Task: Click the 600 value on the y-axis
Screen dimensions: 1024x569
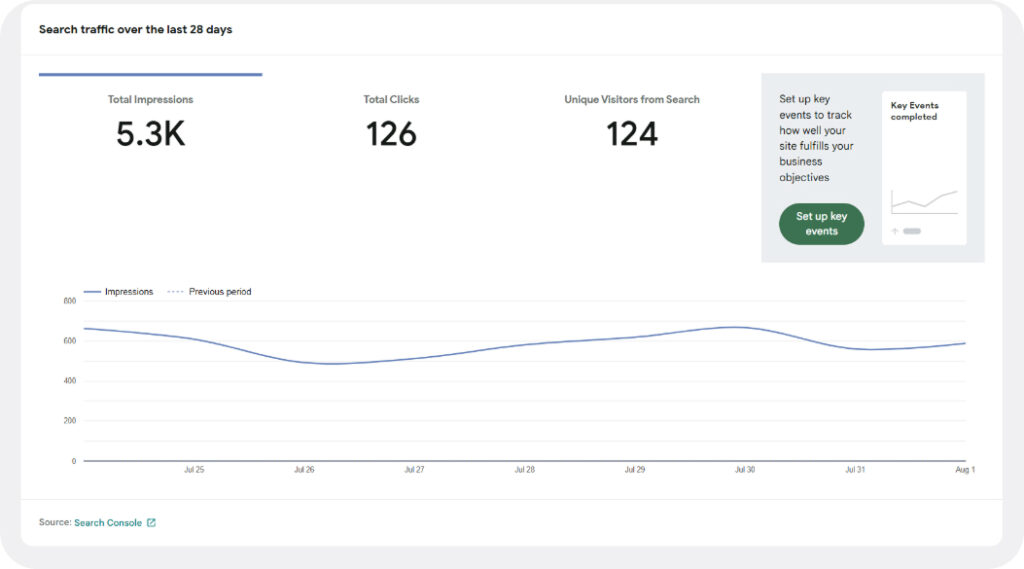Action: point(70,341)
